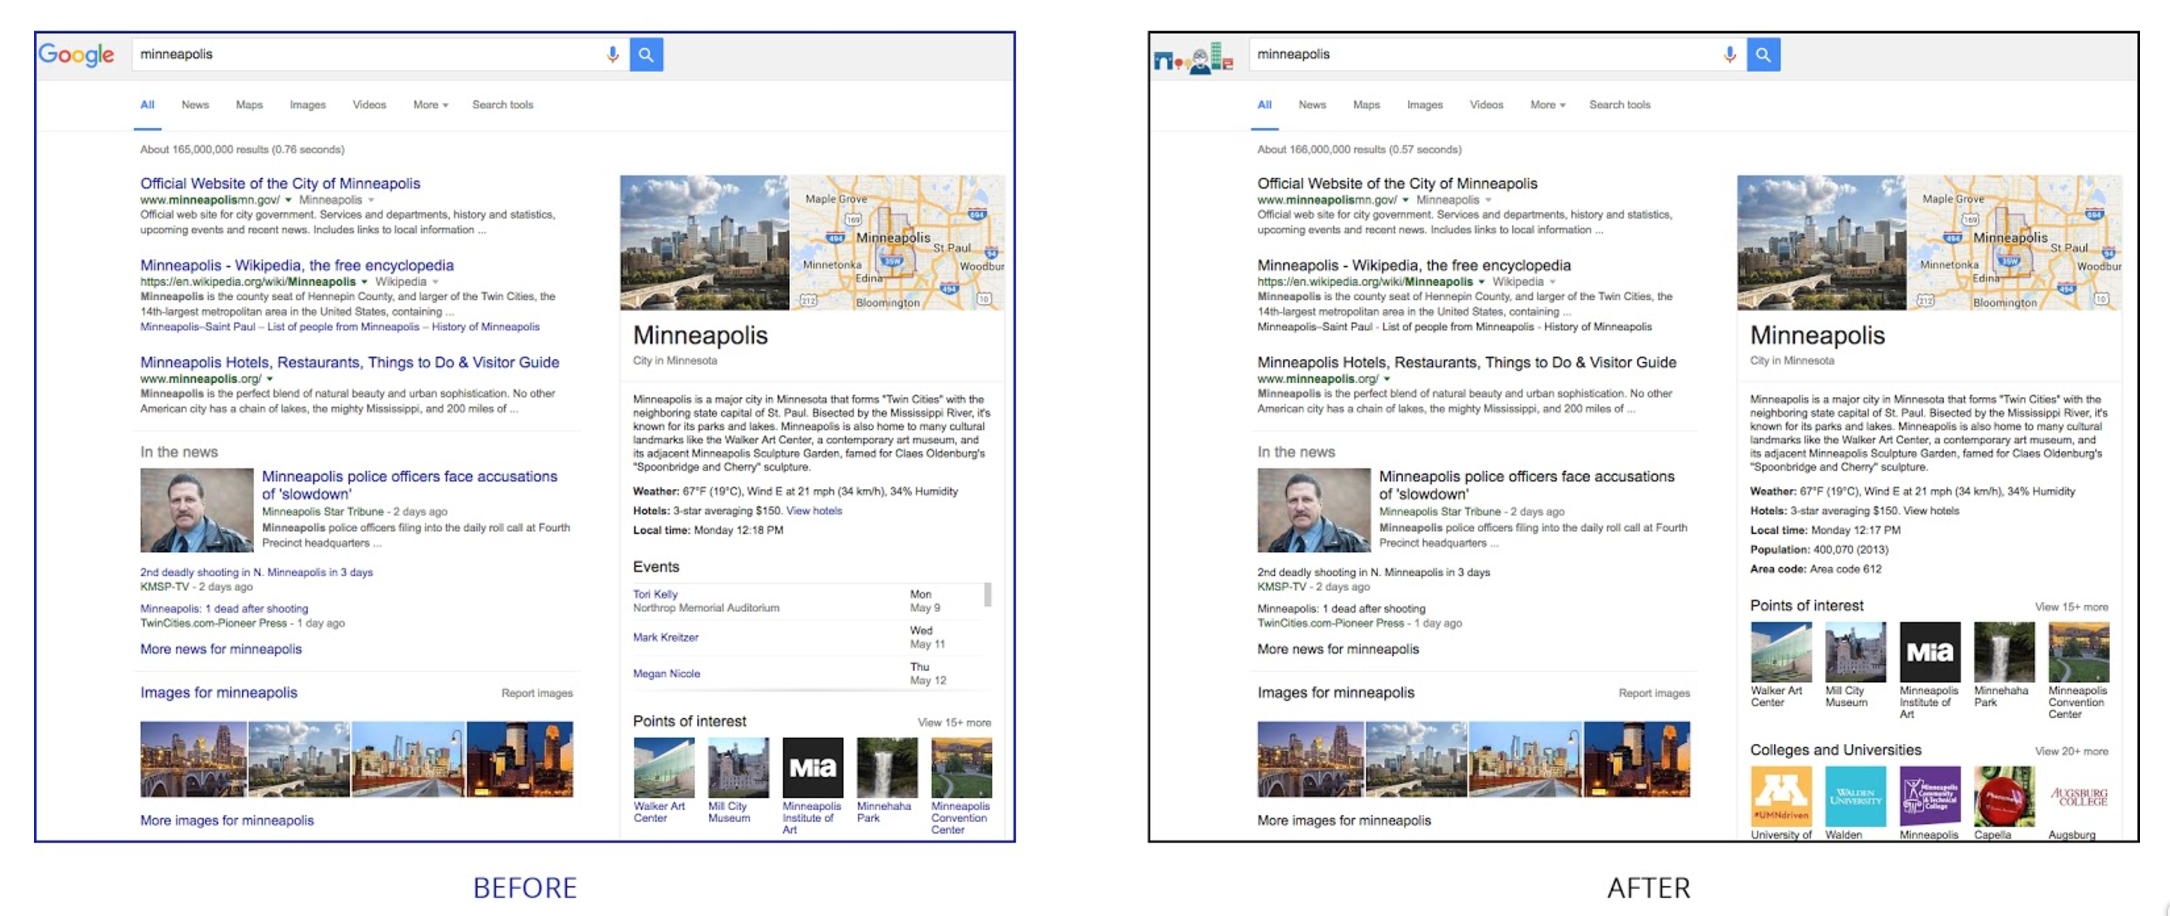Expand the More dropdown in BEFORE page
Viewport: 2170px width, 916px height.
(430, 105)
